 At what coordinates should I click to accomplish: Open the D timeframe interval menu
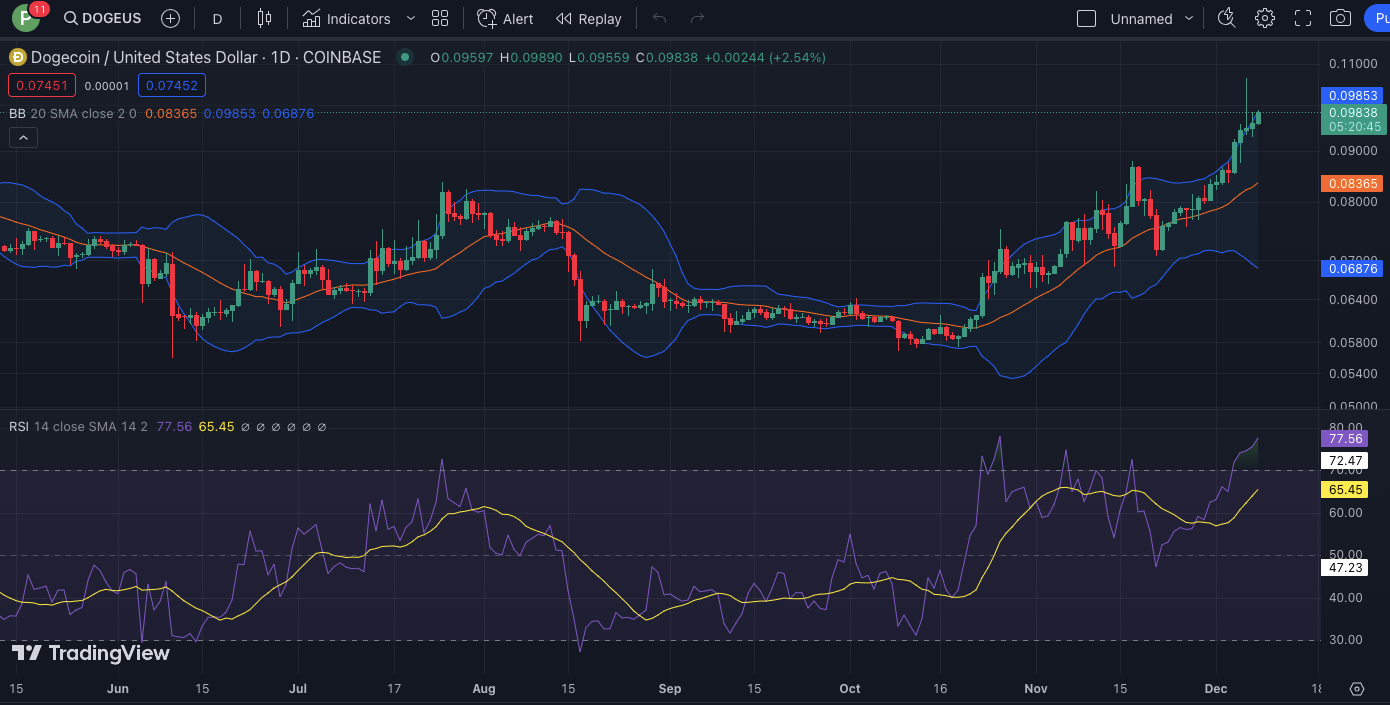(x=217, y=19)
